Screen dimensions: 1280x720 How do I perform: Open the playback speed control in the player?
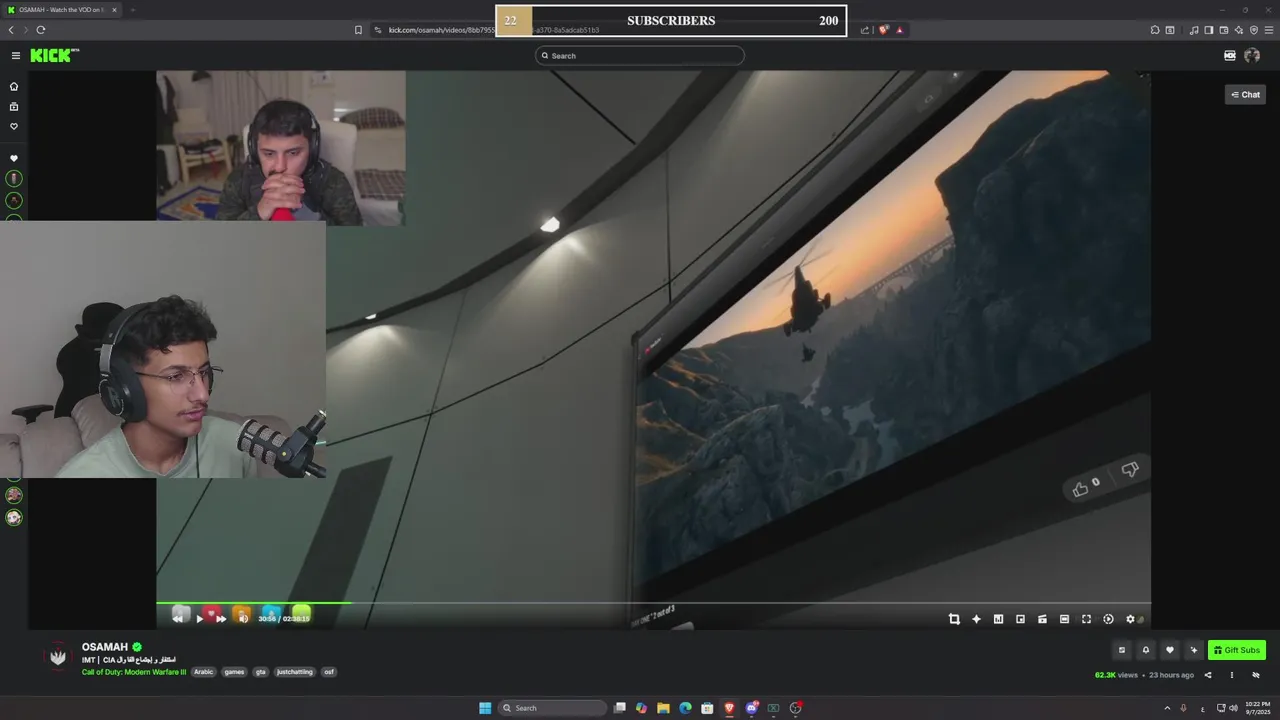(x=1108, y=619)
